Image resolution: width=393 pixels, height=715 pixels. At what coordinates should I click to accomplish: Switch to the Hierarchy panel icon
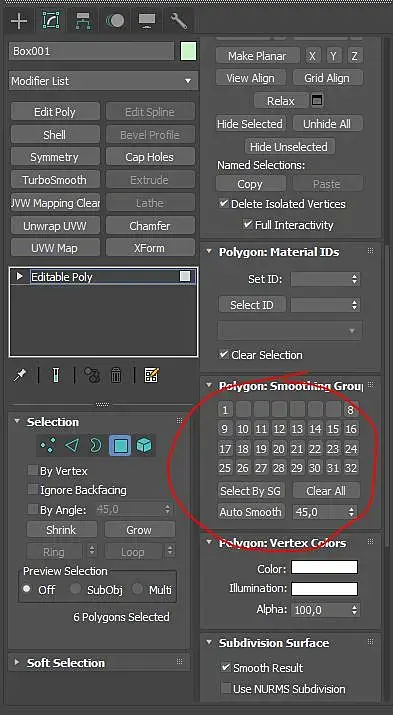83,21
